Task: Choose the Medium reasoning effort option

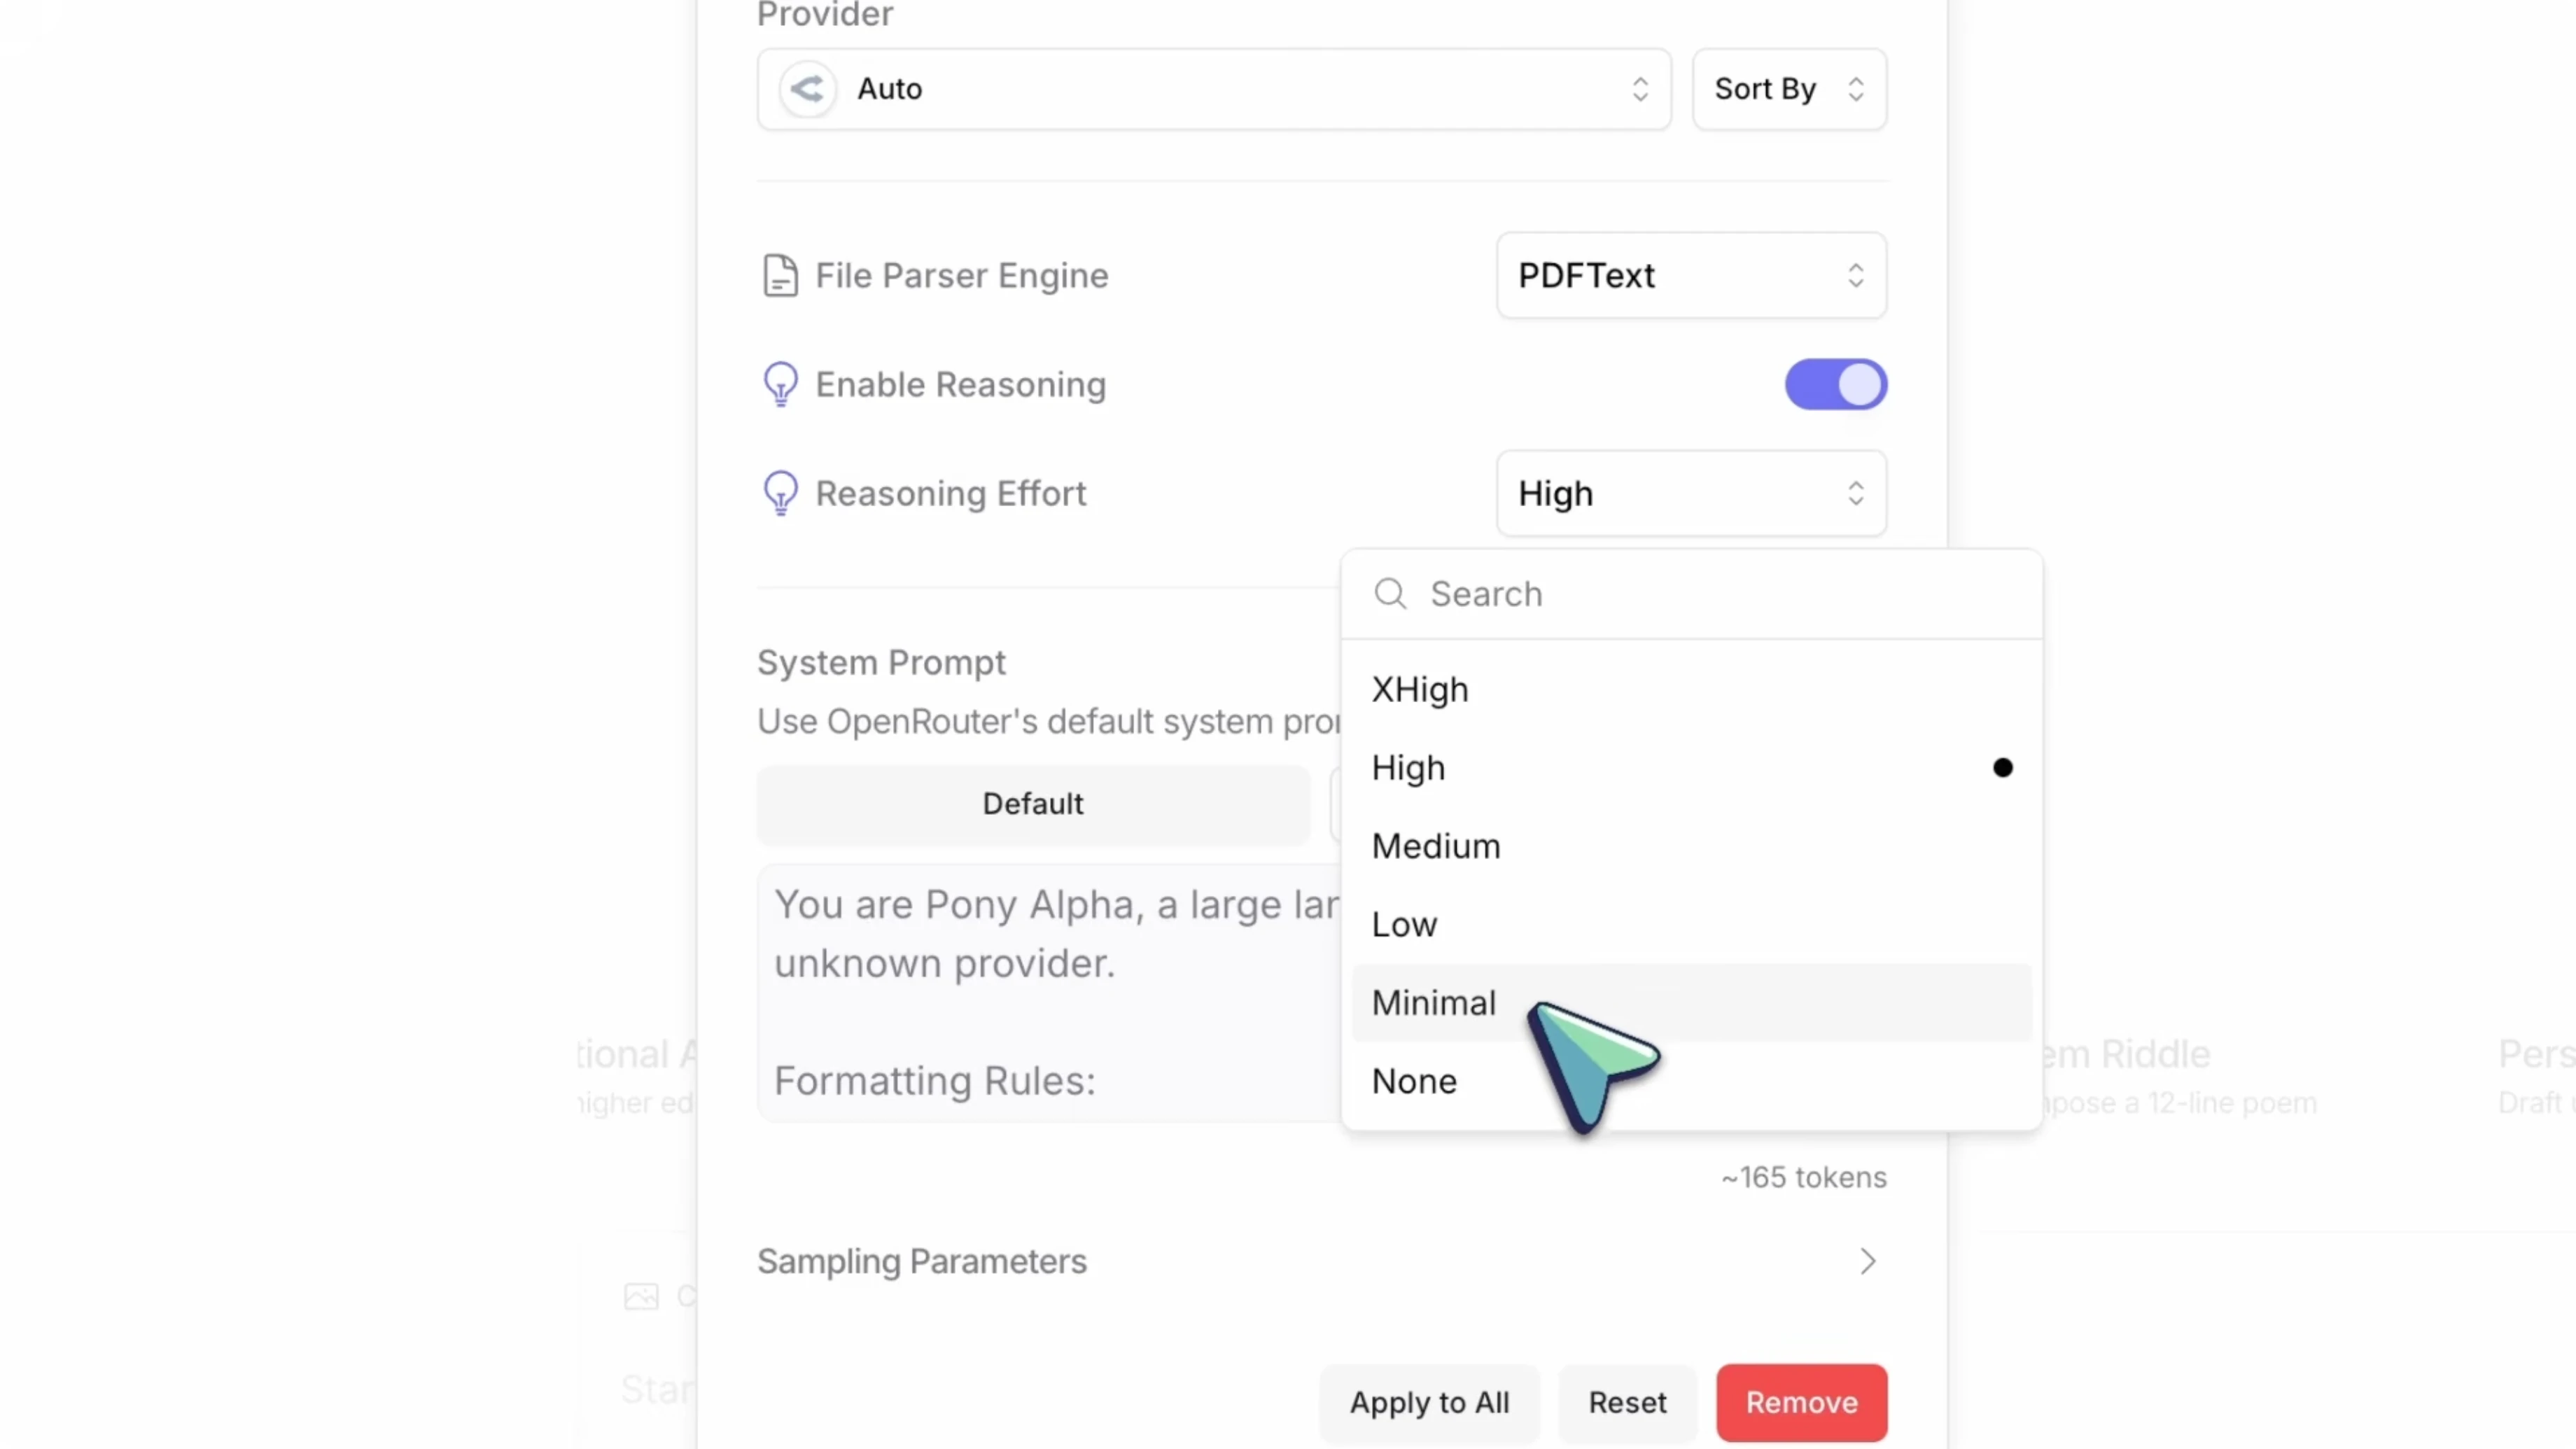Action: [1436, 847]
